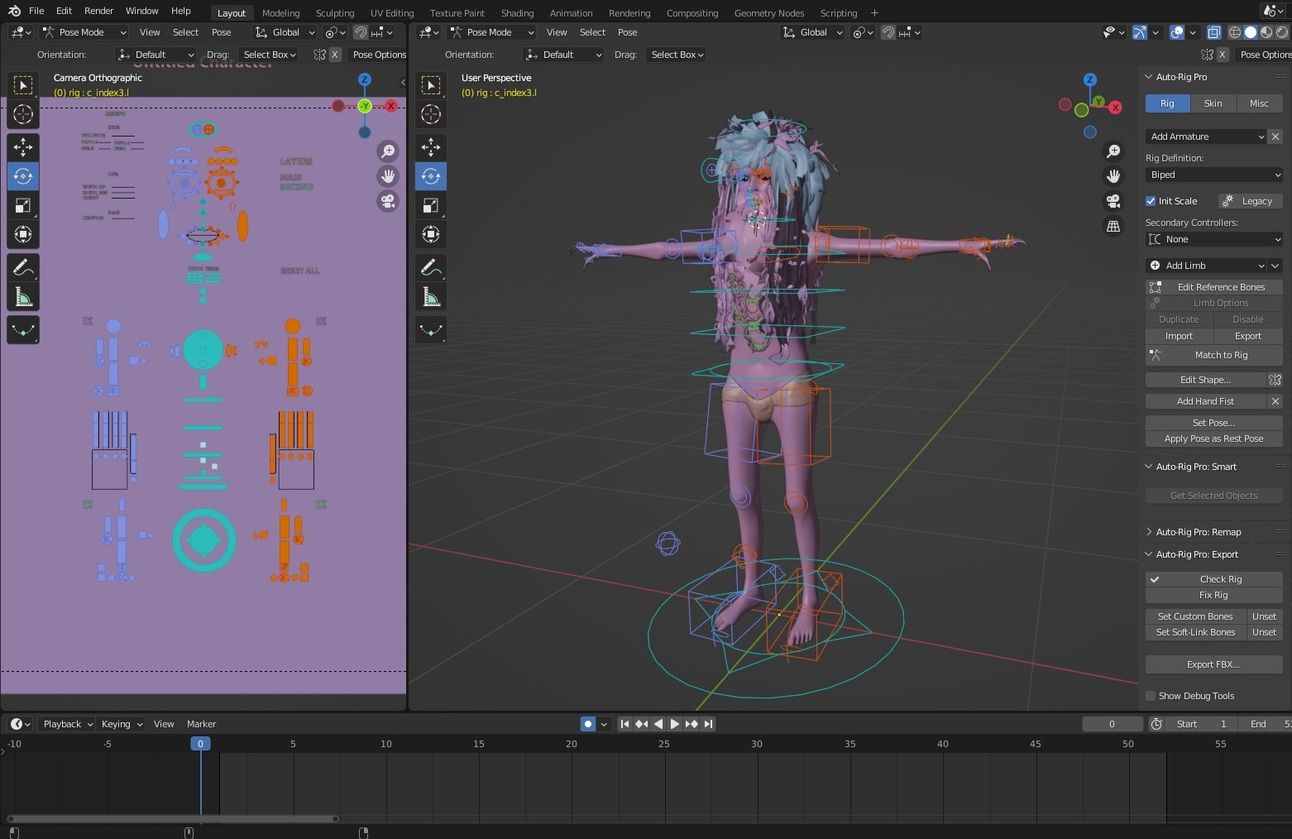Image resolution: width=1292 pixels, height=839 pixels.
Task: Collapse the Auto-Rig Pro: Export panel
Action: [x=1148, y=554]
